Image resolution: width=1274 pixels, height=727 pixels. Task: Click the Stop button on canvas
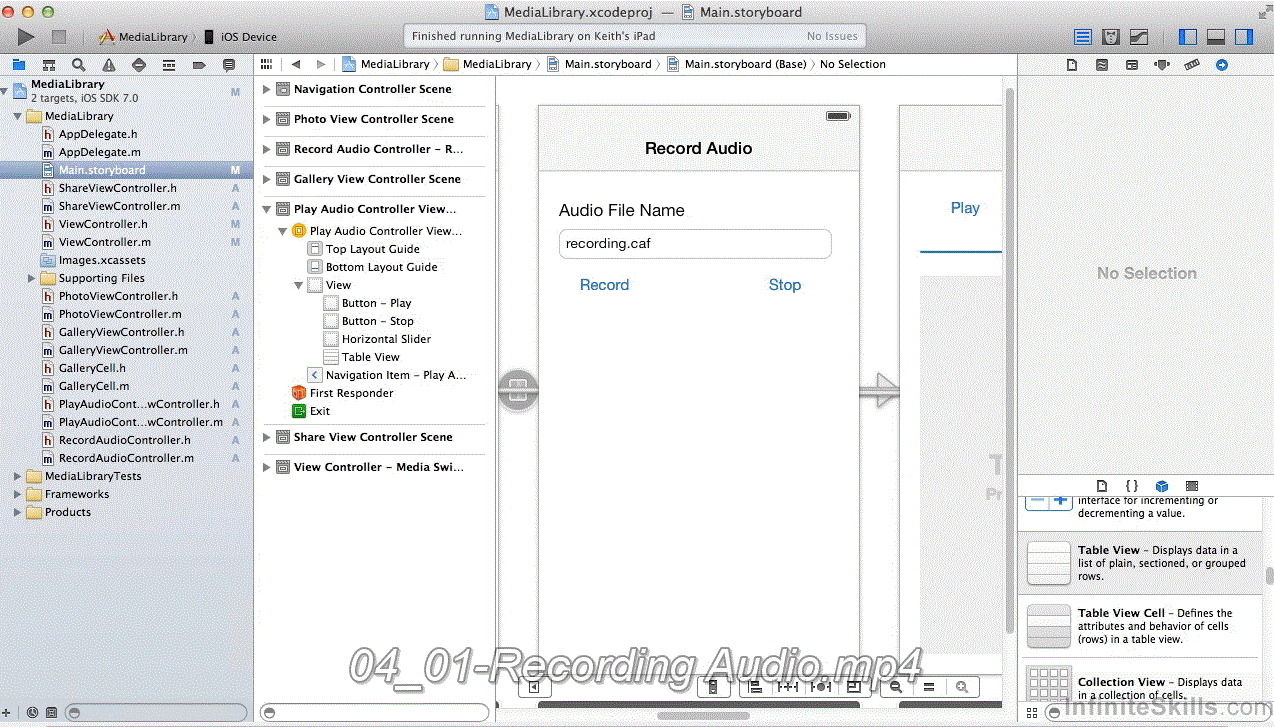[785, 285]
